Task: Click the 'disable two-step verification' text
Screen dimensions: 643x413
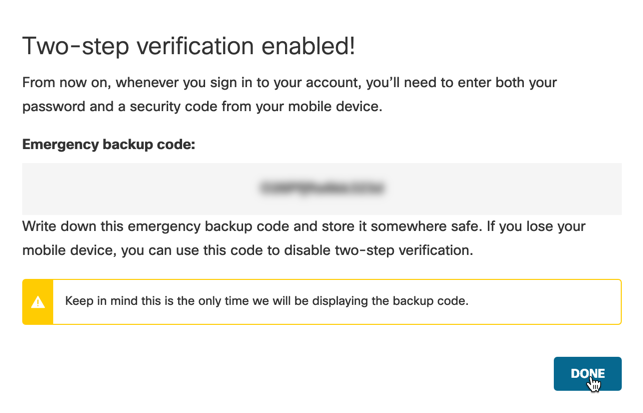Action: (379, 250)
